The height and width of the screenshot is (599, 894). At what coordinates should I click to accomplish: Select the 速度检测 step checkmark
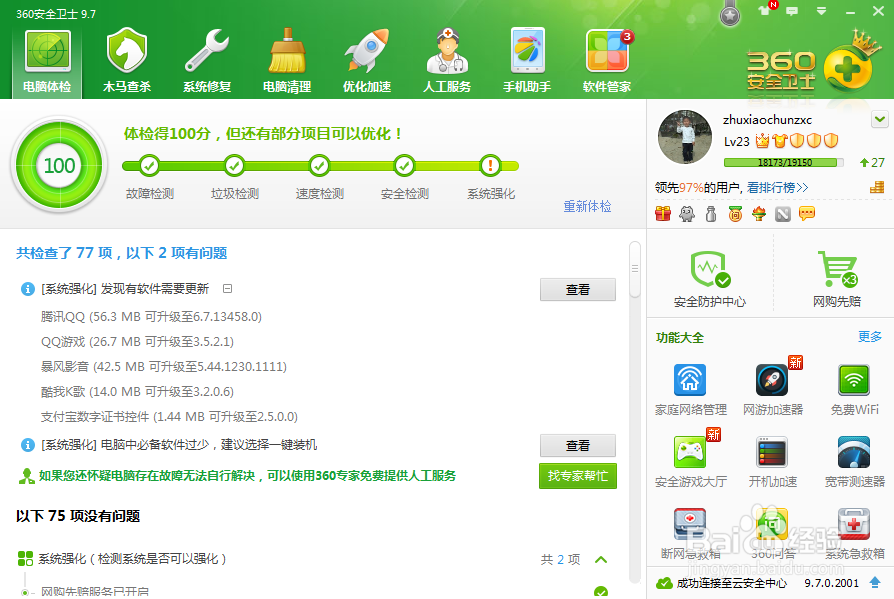319,166
